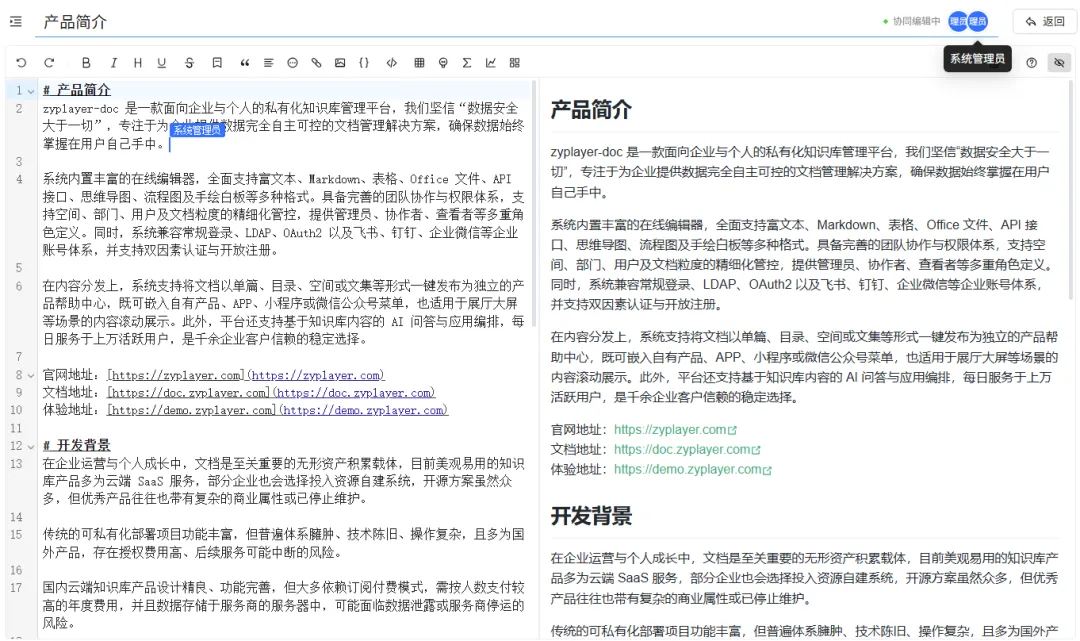Click editor paragraph starting 系统内置丰富的在线编辑器
Screen dimensions: 1080x641
283,215
